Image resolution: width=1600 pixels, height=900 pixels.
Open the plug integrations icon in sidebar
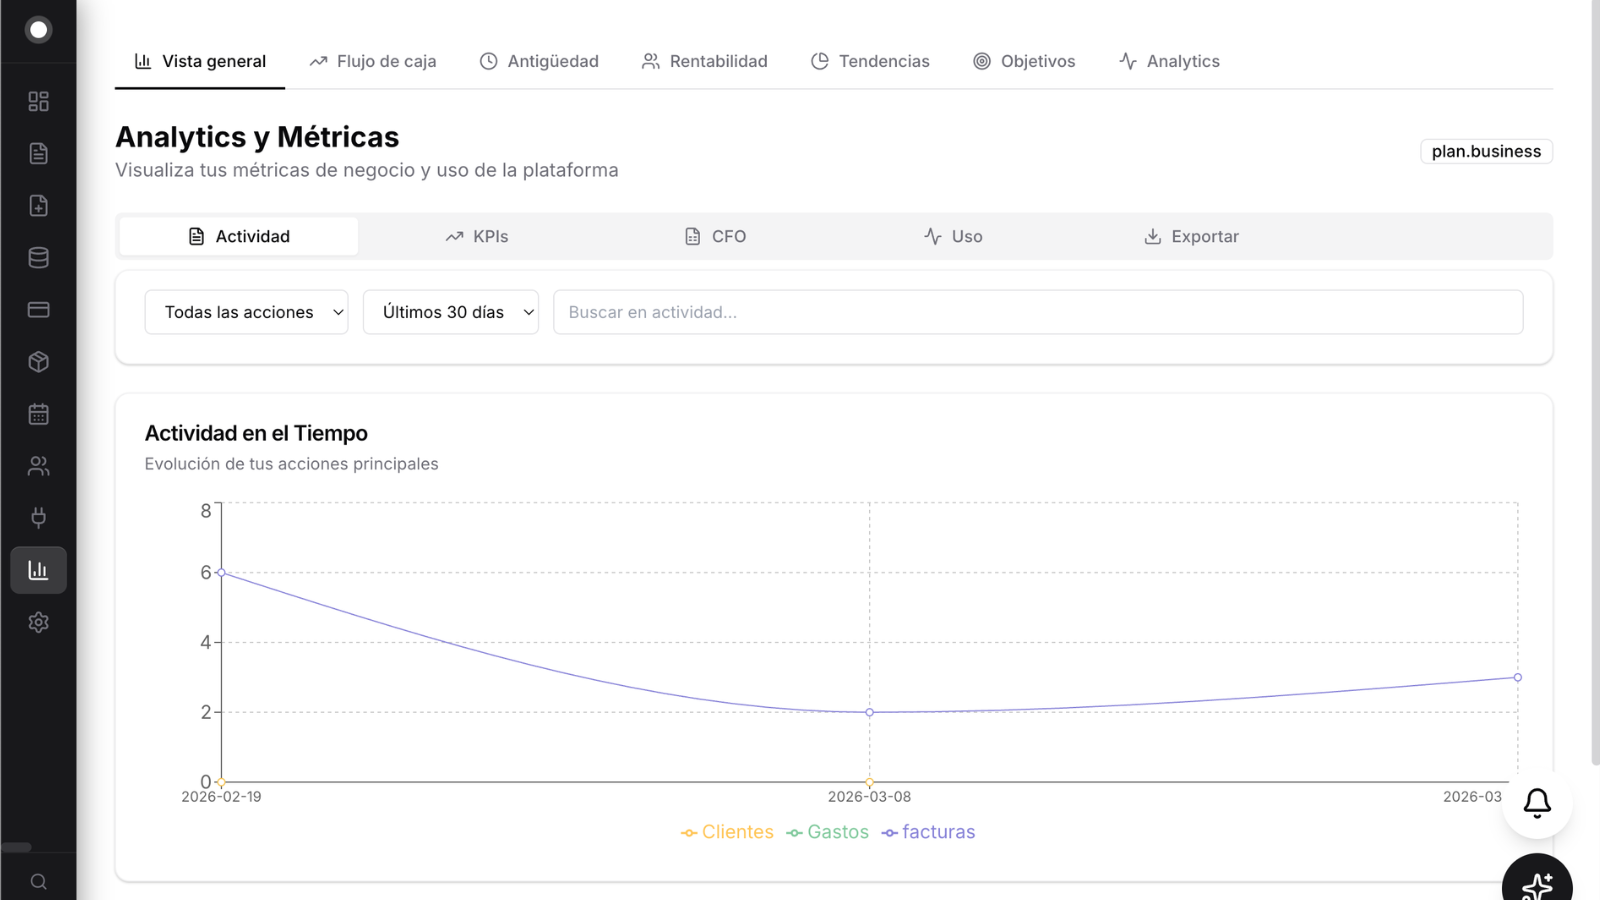[x=38, y=518]
